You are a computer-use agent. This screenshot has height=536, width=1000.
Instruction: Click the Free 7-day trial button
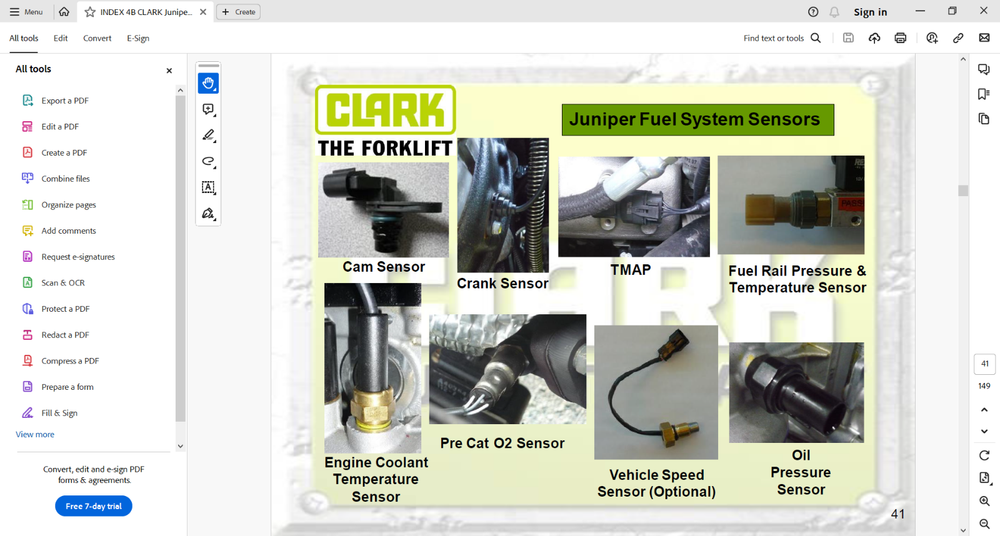tap(94, 506)
